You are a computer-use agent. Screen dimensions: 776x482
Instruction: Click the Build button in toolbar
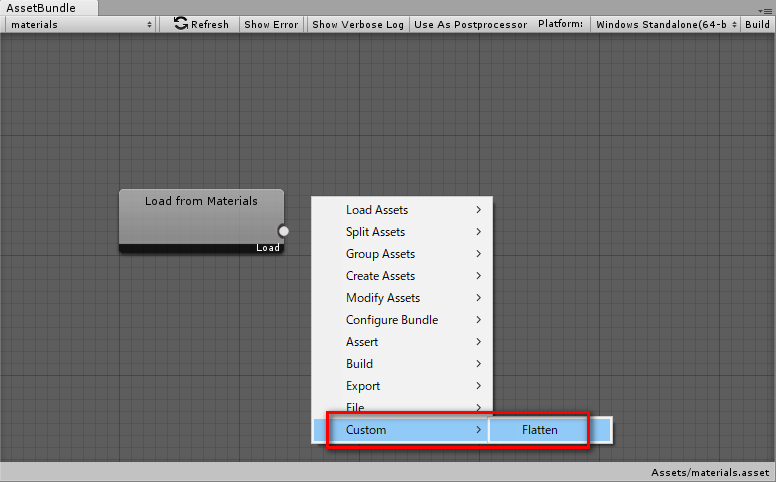coord(757,24)
